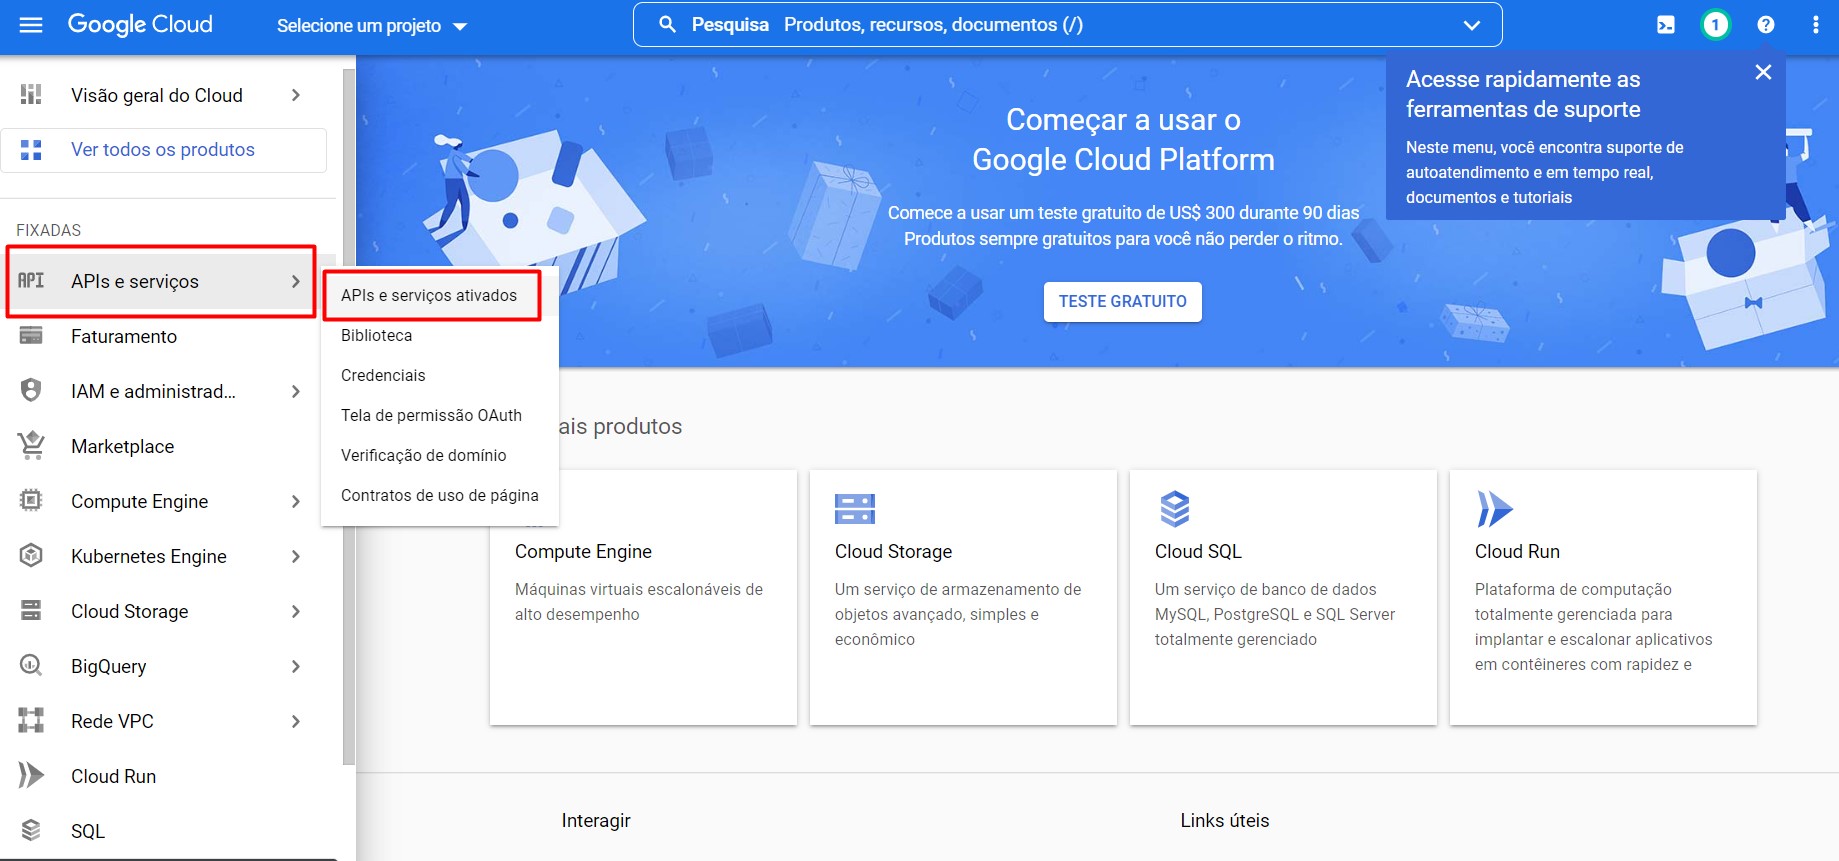This screenshot has width=1839, height=861.
Task: Click the Visão geral do Cloud icon
Action: point(31,95)
